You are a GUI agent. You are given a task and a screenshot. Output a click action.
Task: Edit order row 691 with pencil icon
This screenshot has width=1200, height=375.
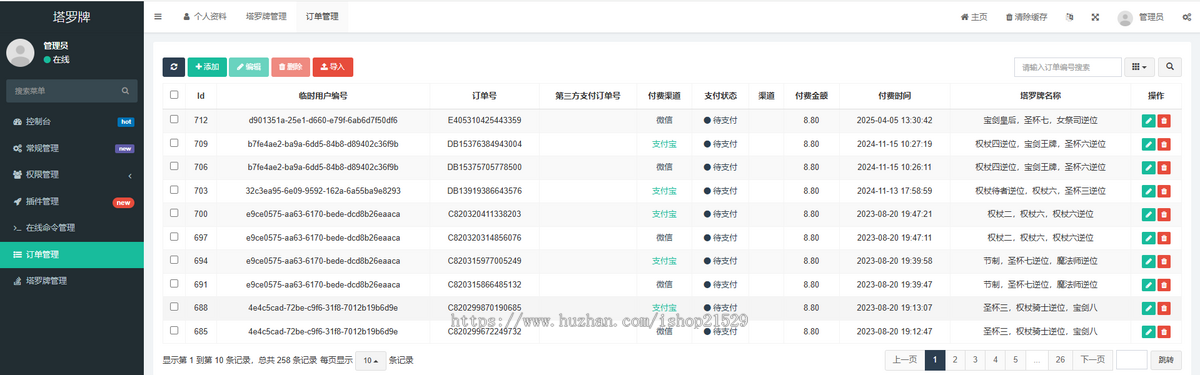(x=1148, y=284)
